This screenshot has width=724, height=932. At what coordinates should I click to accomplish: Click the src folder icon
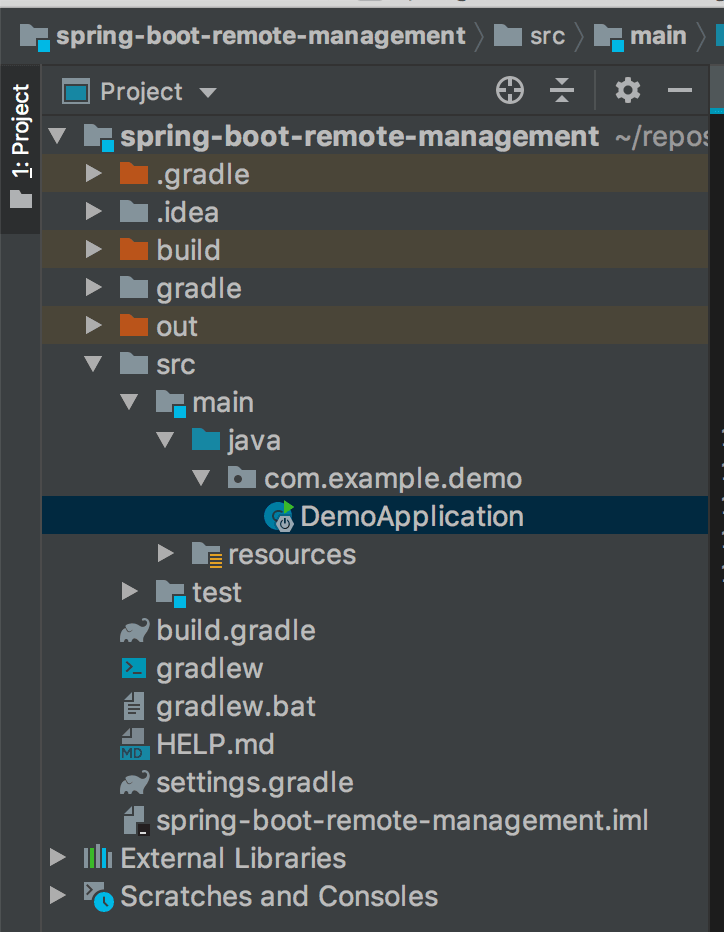click(x=134, y=364)
